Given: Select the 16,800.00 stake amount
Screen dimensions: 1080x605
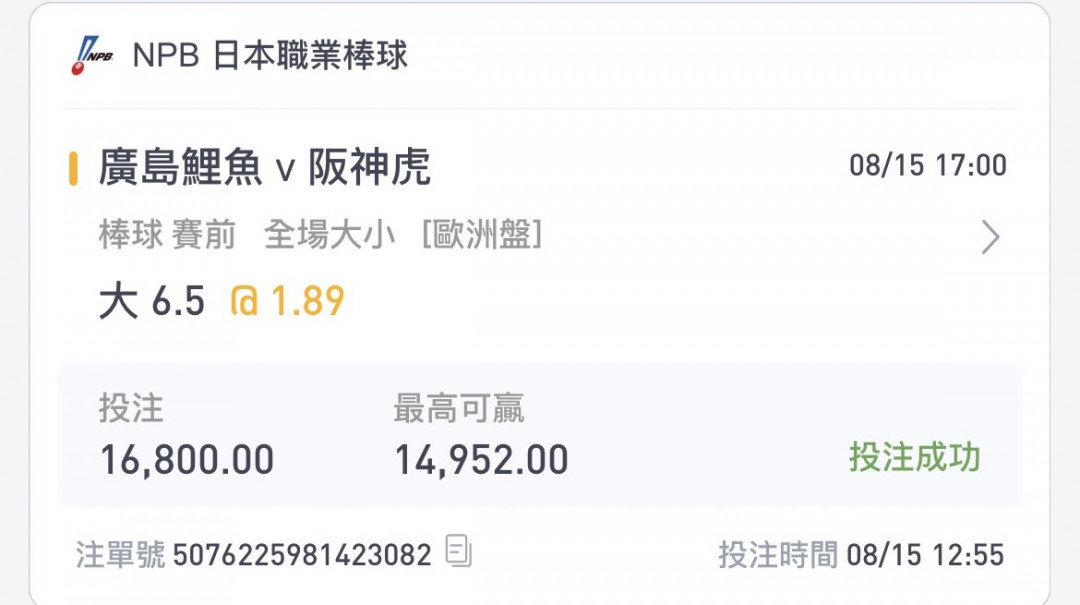Looking at the screenshot, I should tap(187, 460).
